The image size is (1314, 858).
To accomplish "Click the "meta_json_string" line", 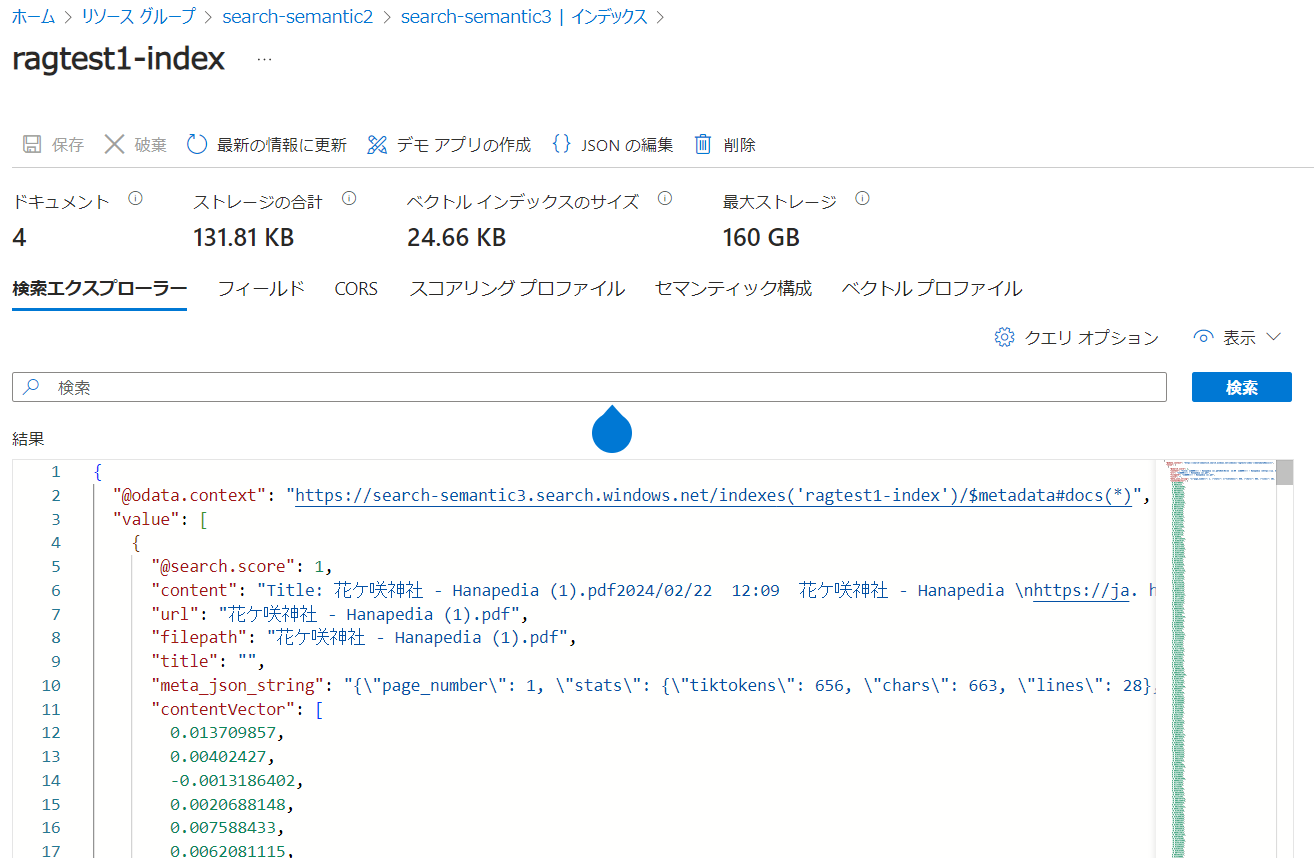I will [652, 685].
